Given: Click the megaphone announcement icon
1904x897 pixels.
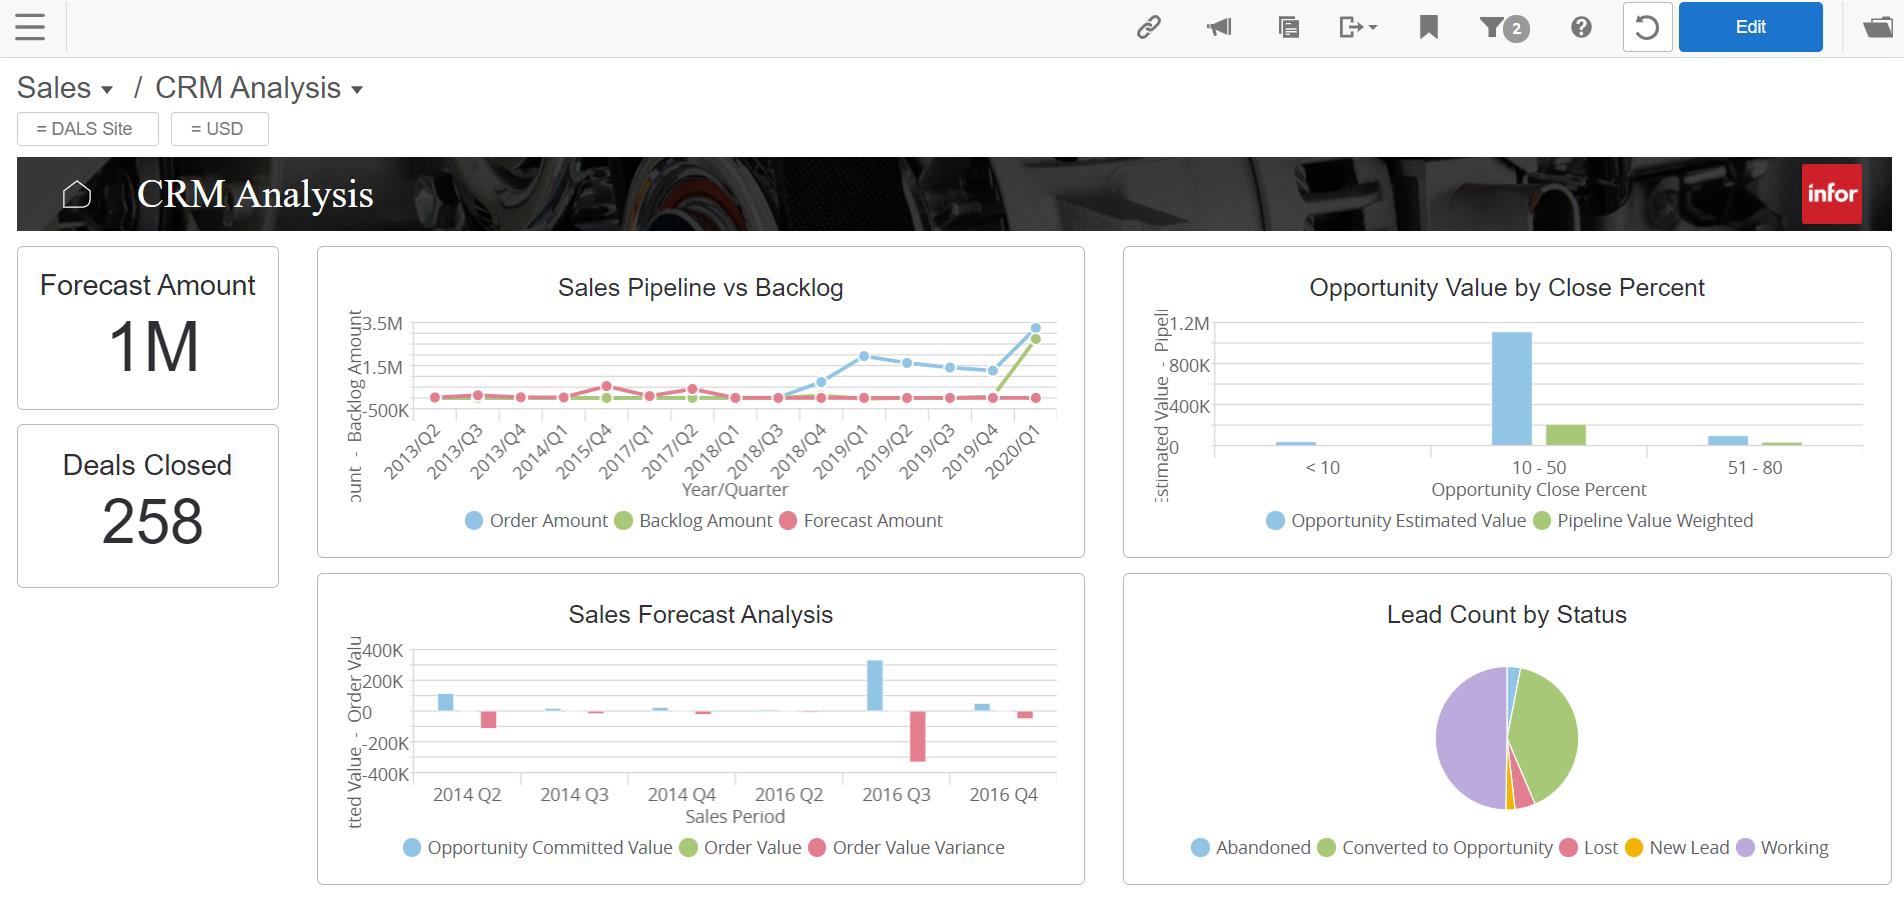Looking at the screenshot, I should (1219, 27).
